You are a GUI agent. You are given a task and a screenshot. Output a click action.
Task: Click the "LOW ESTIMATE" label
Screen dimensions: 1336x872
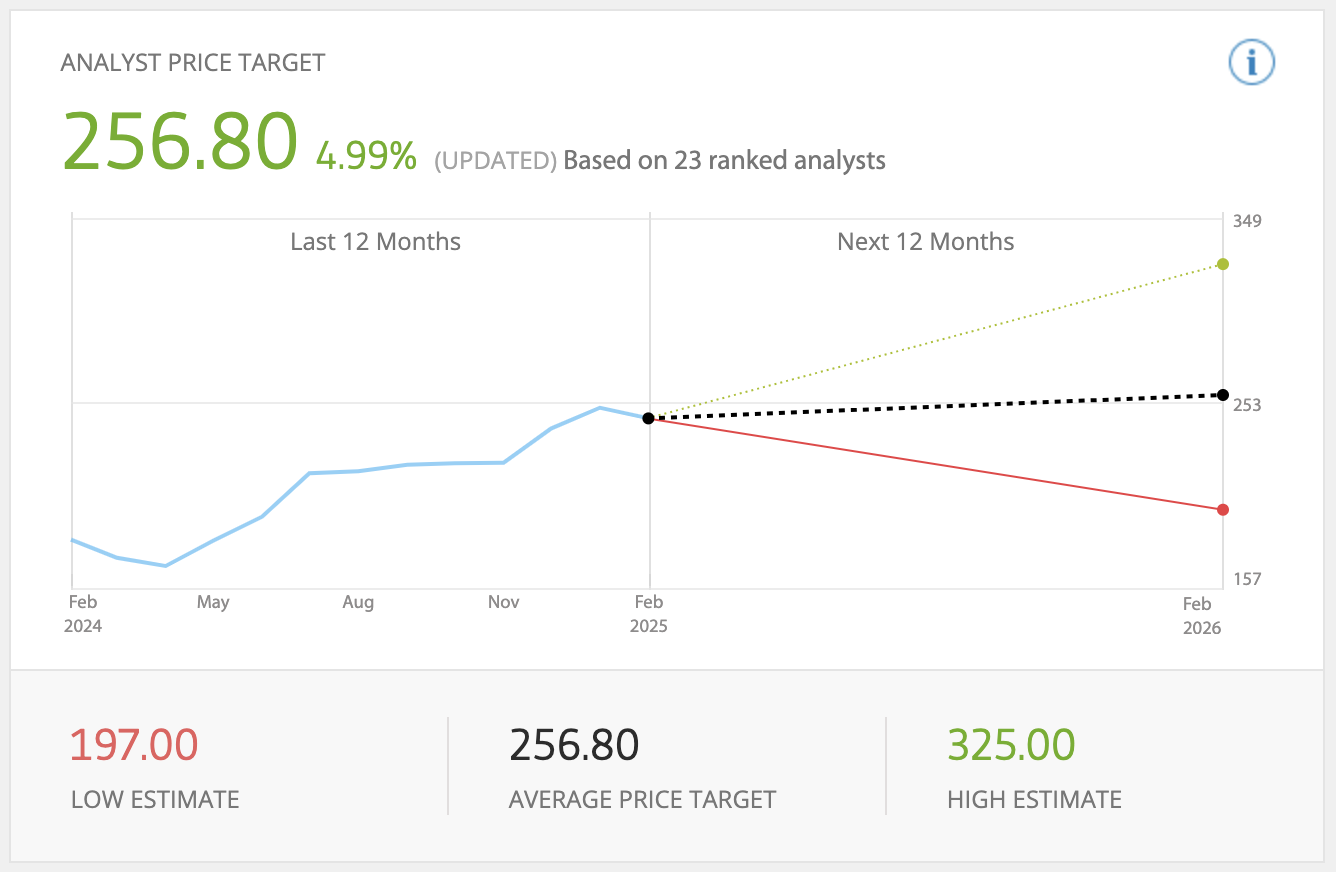click(x=155, y=800)
